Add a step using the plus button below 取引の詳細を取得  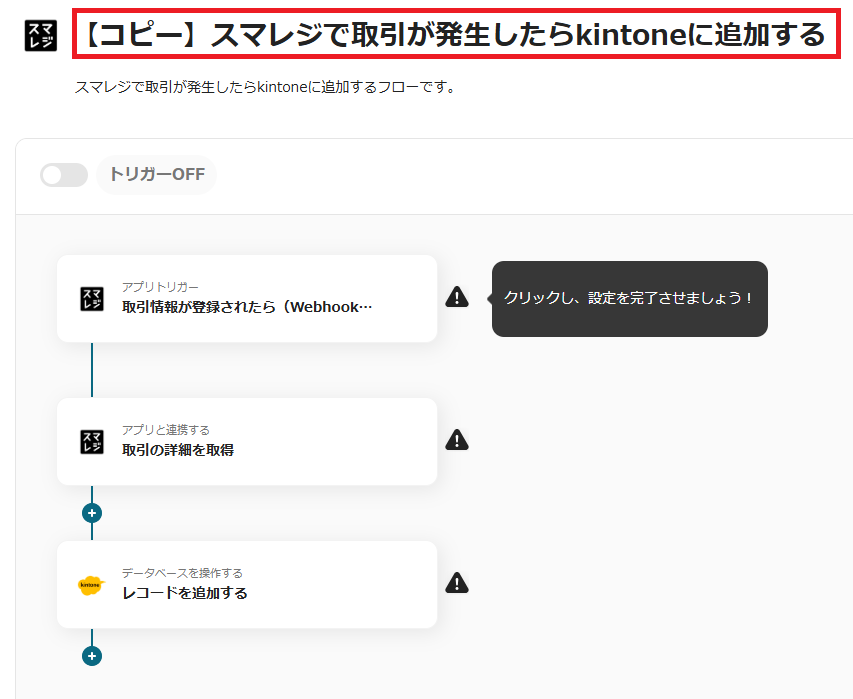[x=92, y=513]
